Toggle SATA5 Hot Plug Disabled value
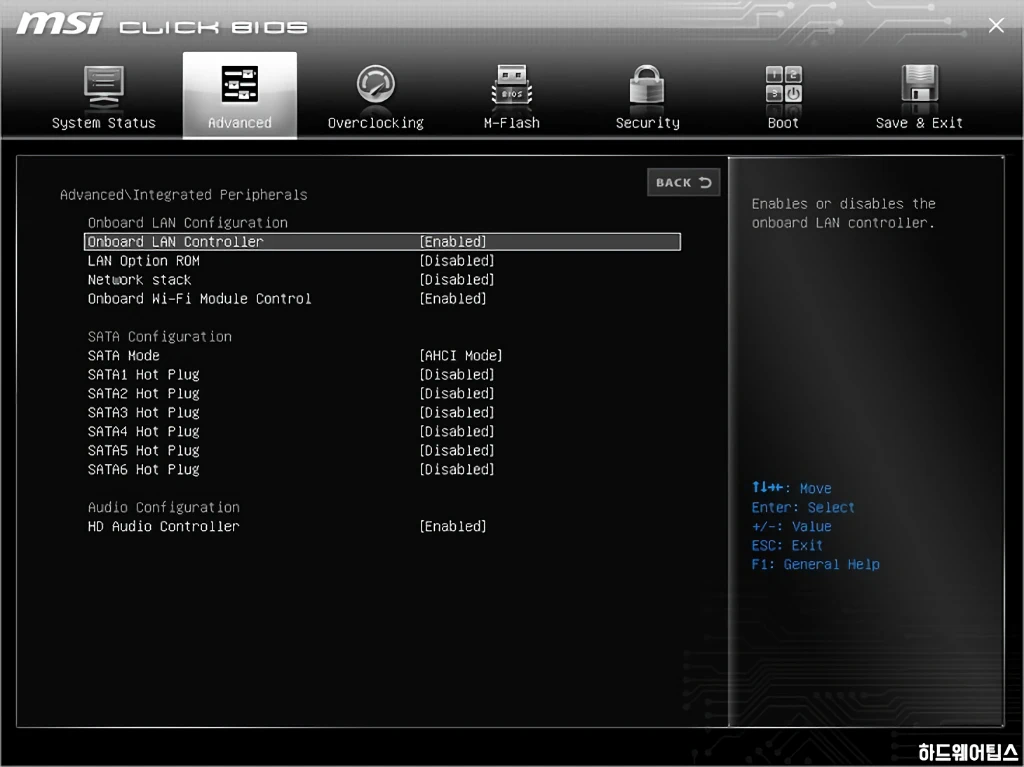The image size is (1024, 767). (457, 450)
